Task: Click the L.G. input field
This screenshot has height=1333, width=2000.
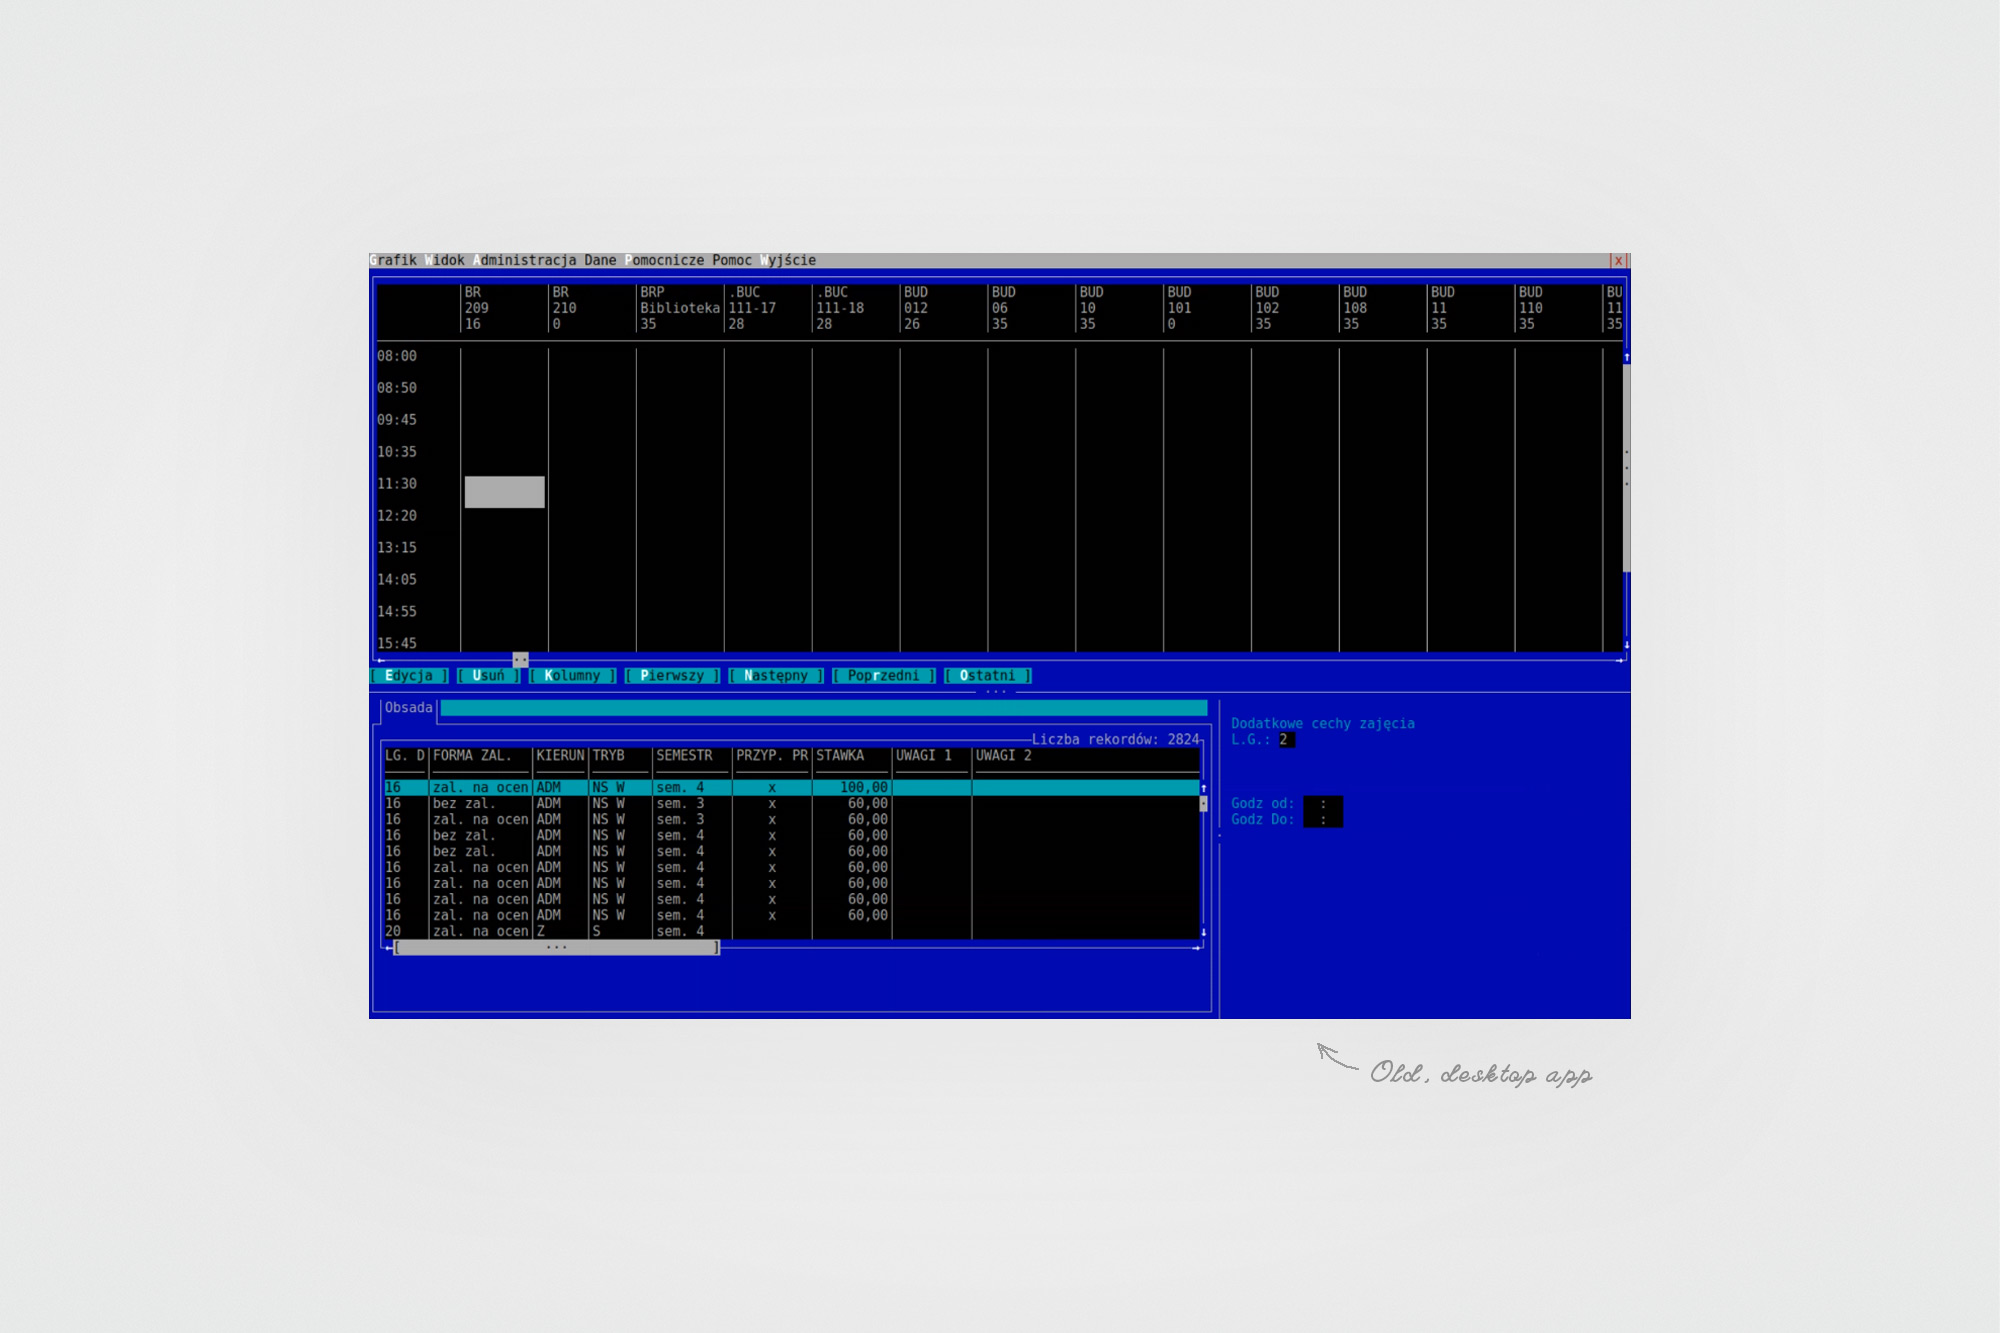Action: tap(1285, 740)
